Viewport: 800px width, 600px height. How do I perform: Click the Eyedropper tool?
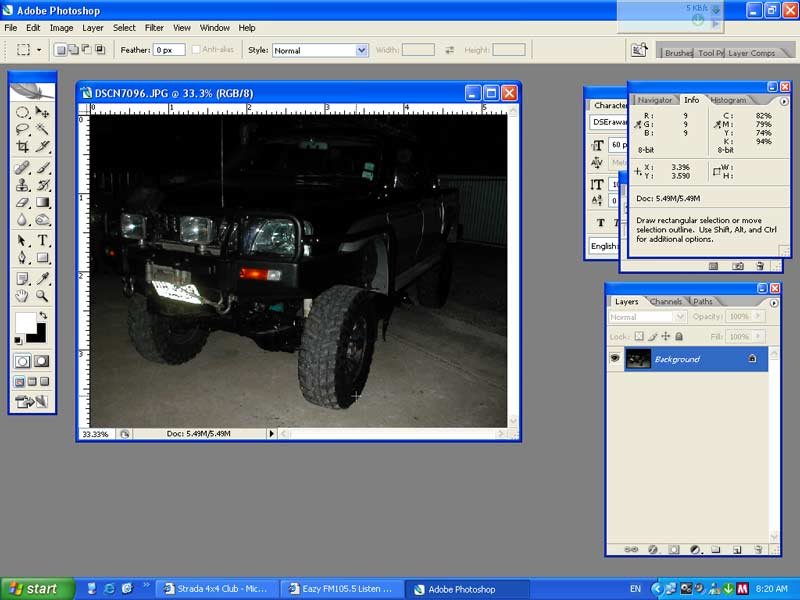tap(42, 278)
